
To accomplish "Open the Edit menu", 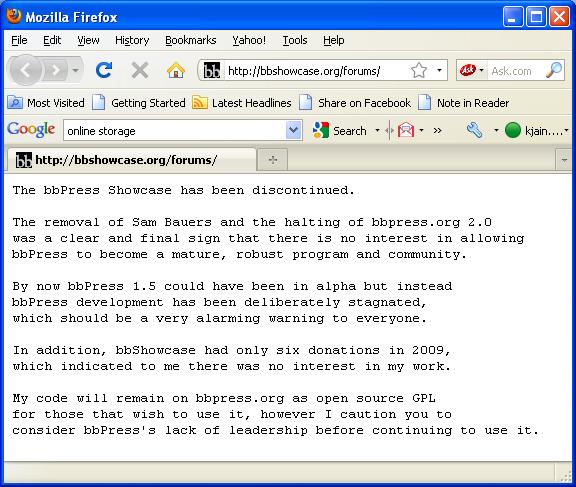I will coord(52,40).
